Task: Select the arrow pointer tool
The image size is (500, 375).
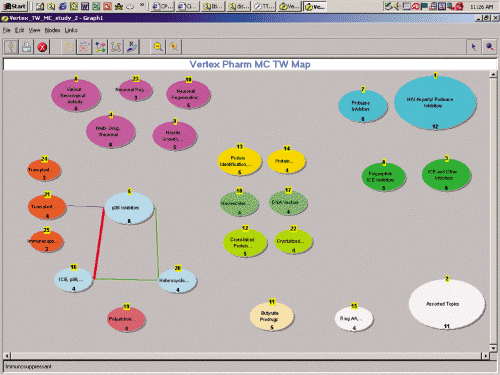Action: [474, 47]
